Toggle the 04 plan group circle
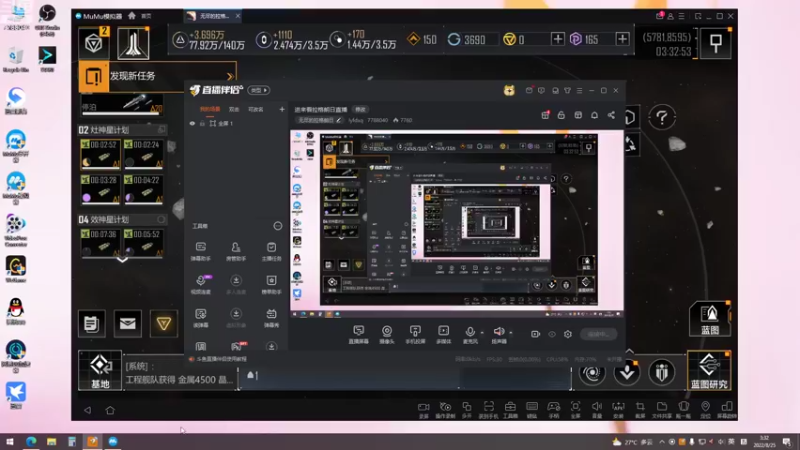 pos(161,219)
